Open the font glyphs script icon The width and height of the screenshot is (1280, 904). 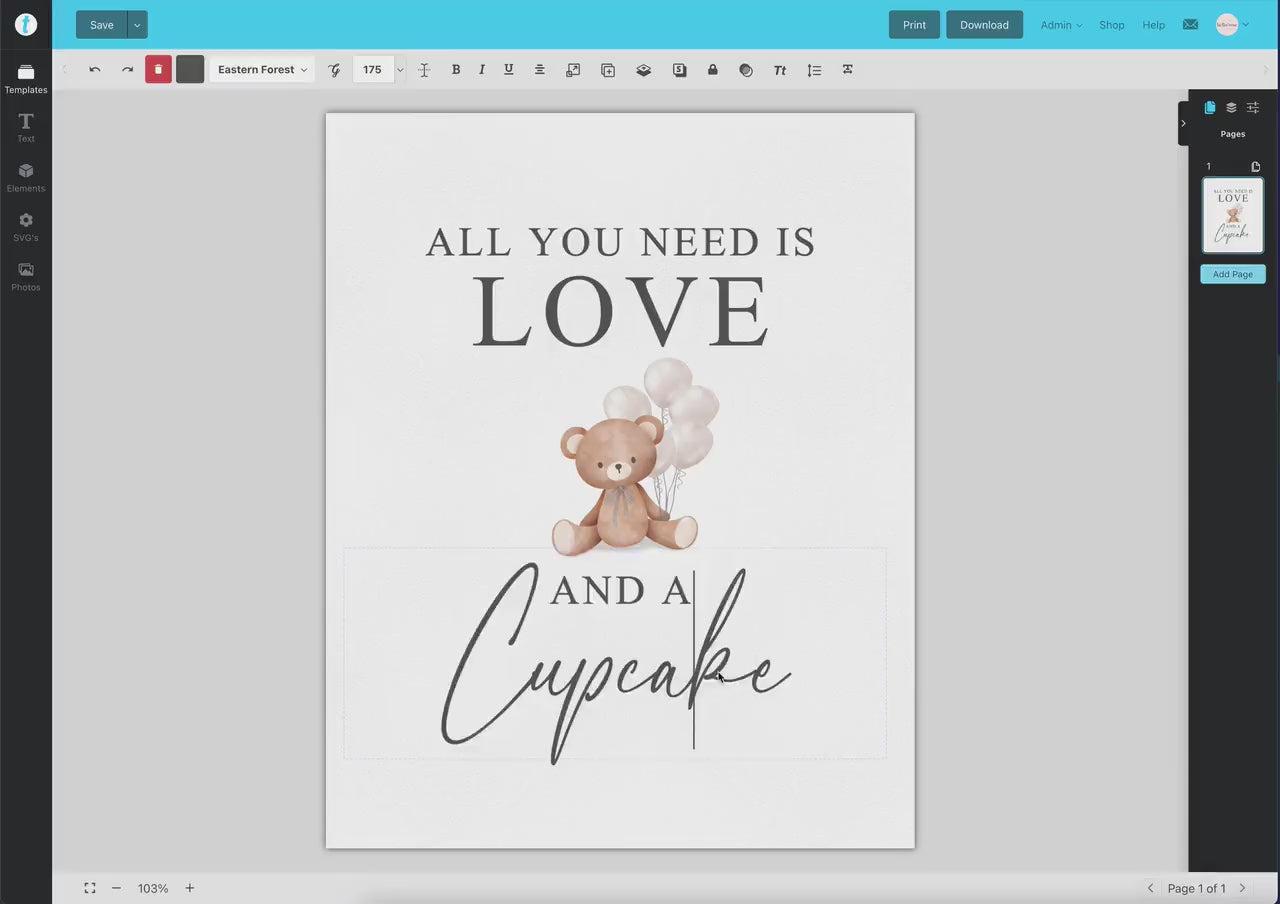click(x=334, y=70)
